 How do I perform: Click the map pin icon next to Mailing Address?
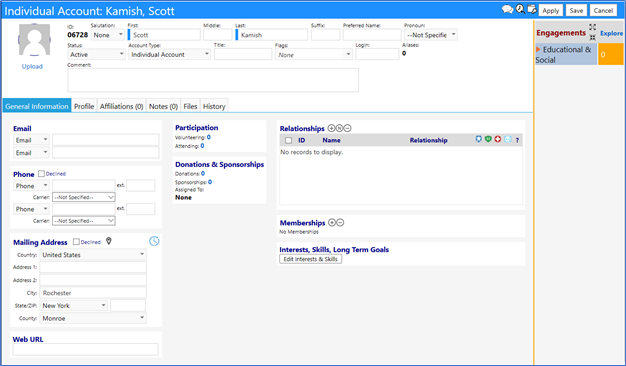click(x=109, y=241)
